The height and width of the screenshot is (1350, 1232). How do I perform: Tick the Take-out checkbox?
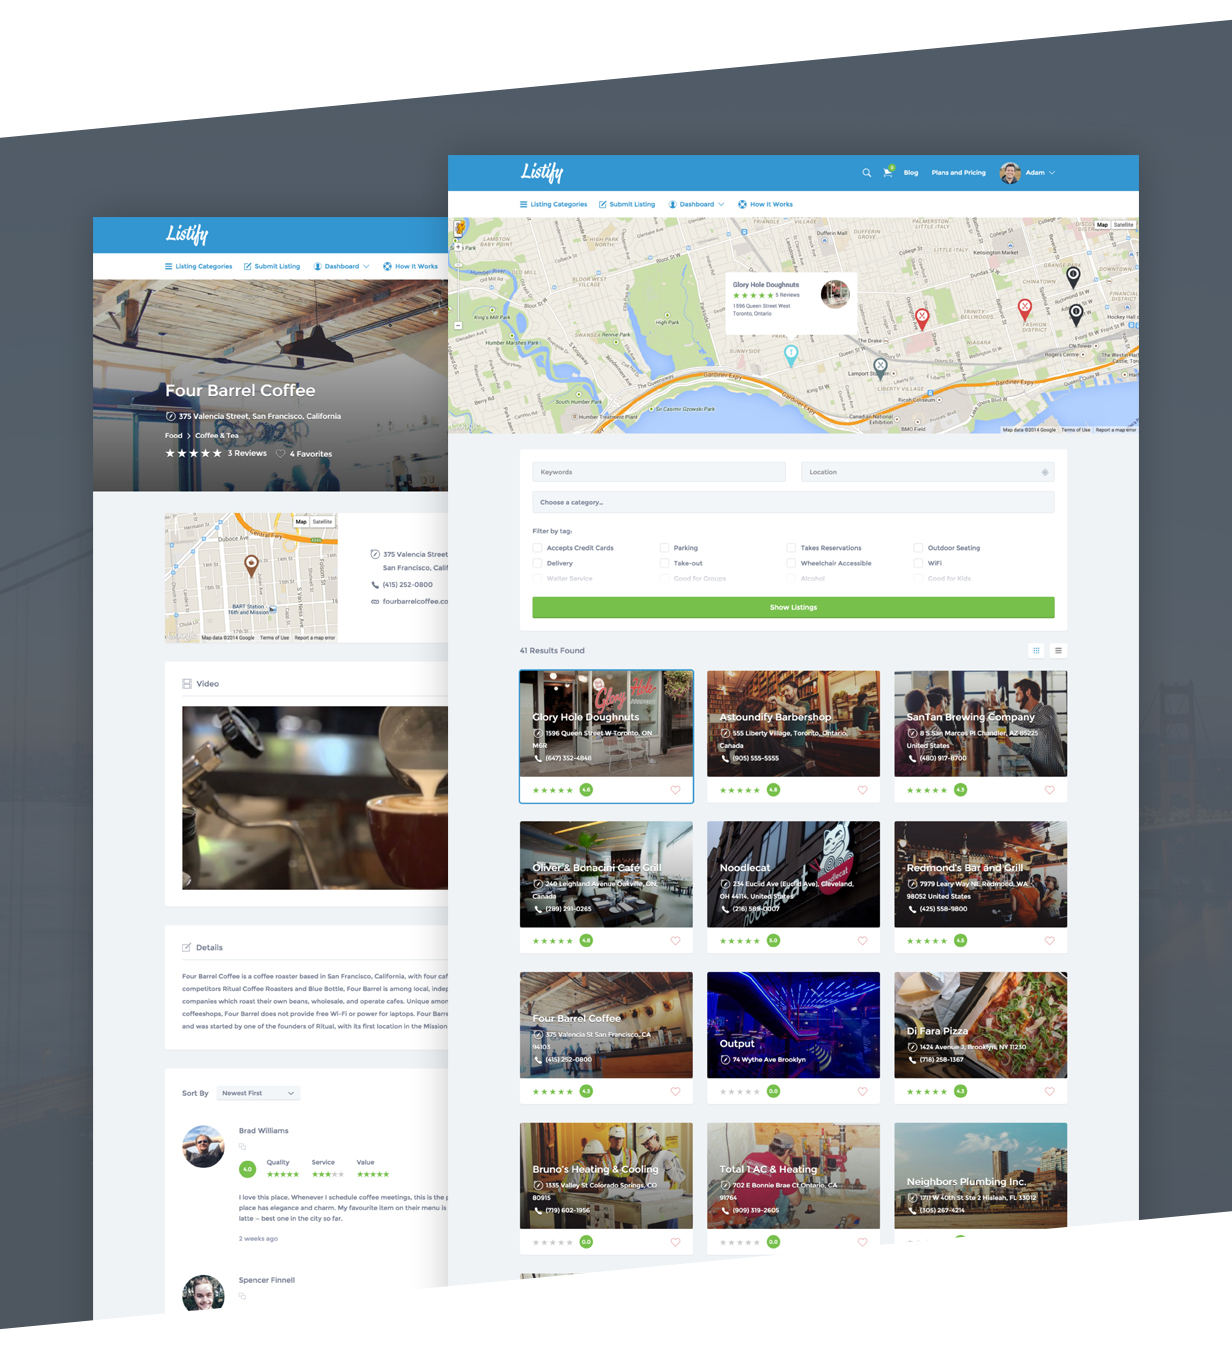pyautogui.click(x=664, y=564)
